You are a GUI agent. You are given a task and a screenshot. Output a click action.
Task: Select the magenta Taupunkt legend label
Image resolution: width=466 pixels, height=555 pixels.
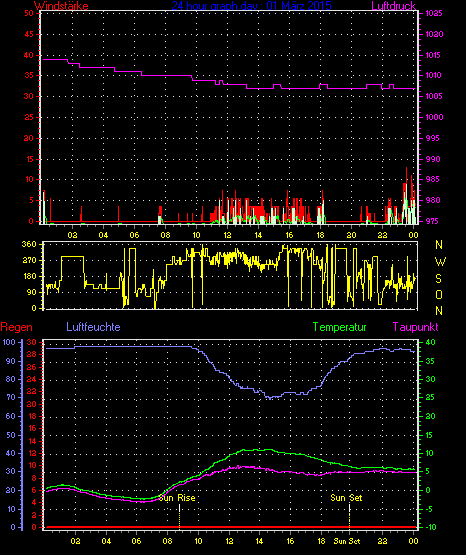(x=415, y=327)
